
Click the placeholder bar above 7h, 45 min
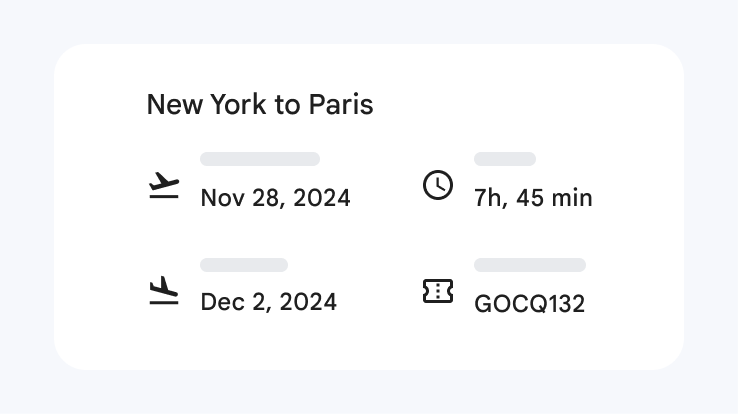[x=505, y=159]
